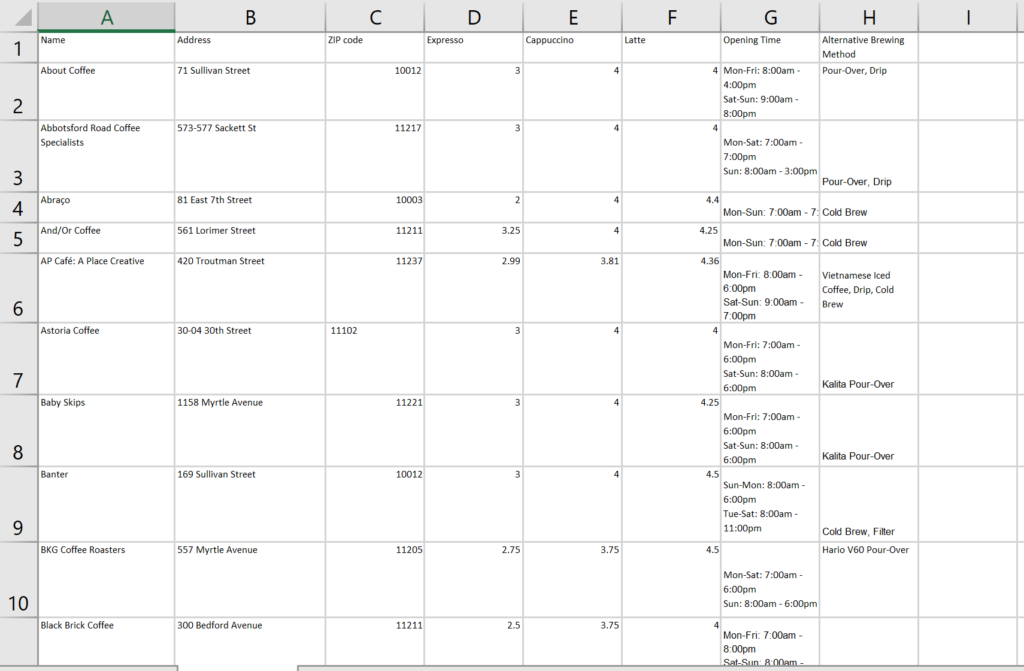
Task: Click the row 6 header
Action: click(x=18, y=288)
